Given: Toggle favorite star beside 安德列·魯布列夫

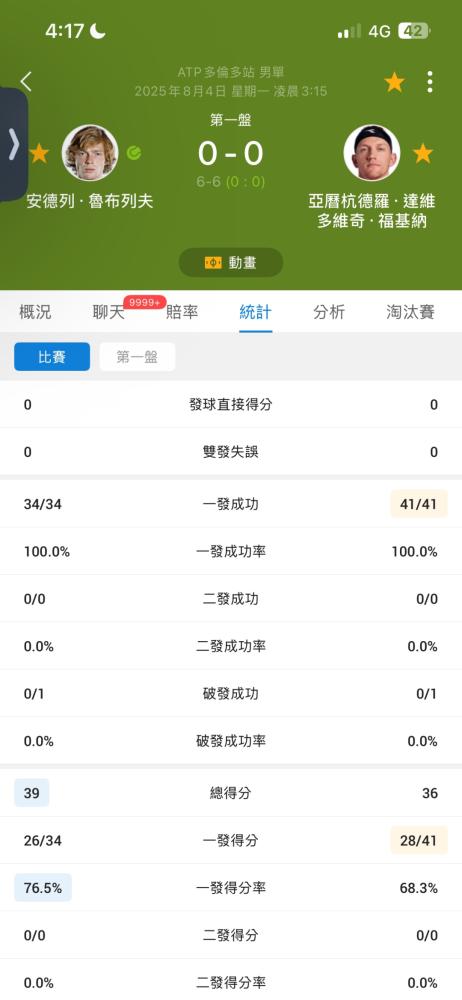Looking at the screenshot, I should [39, 153].
